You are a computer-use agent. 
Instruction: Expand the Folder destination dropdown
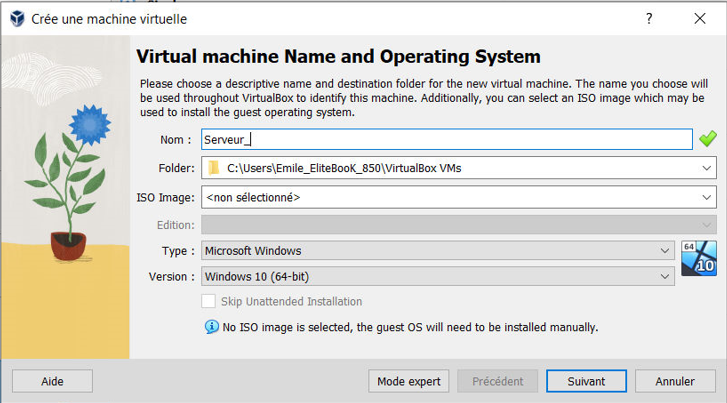[x=707, y=168]
